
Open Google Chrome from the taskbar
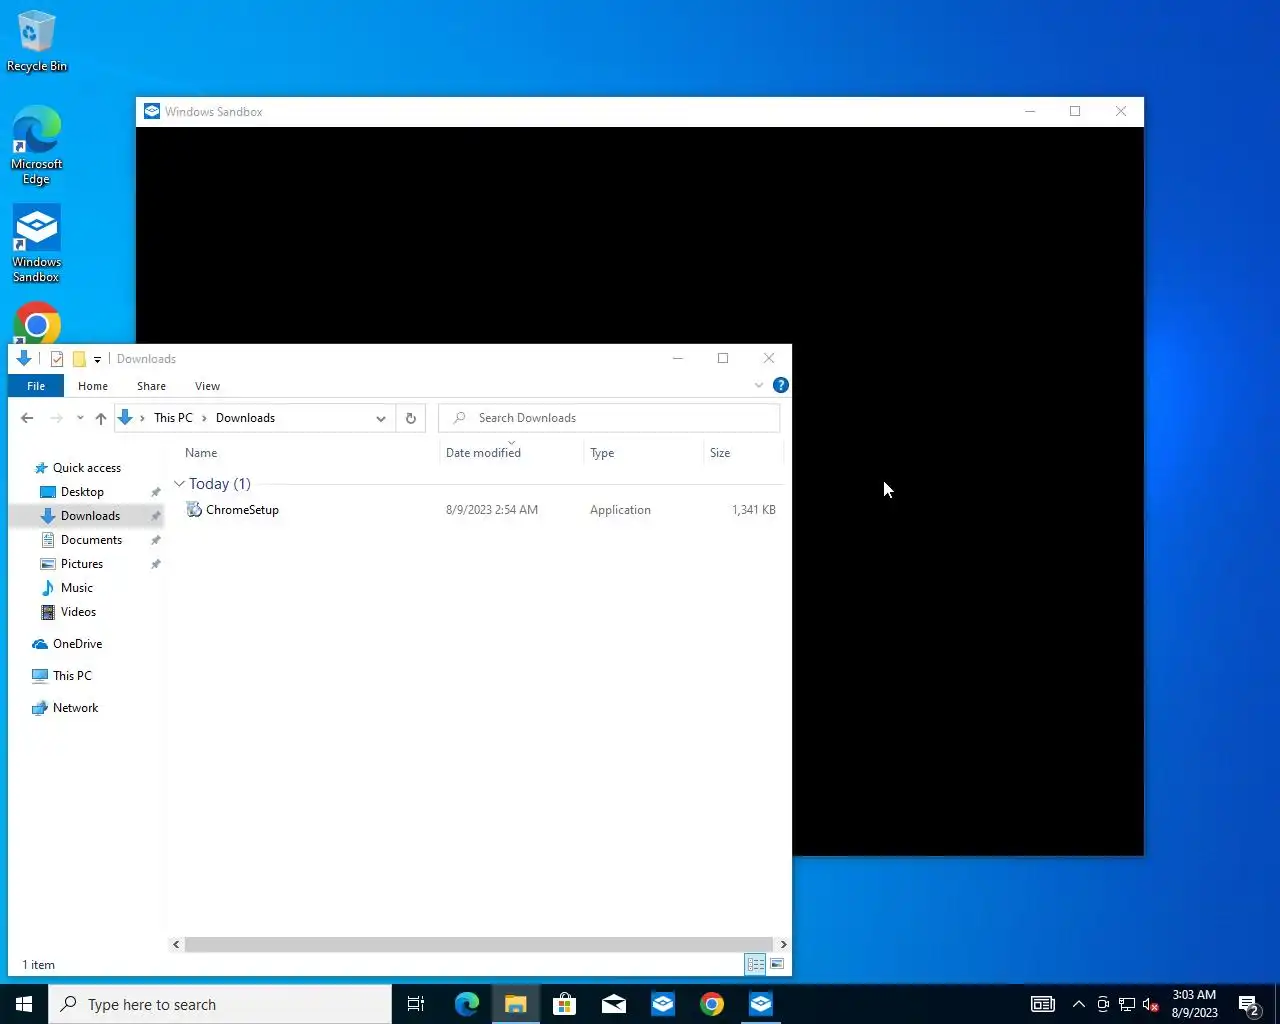pos(712,1004)
